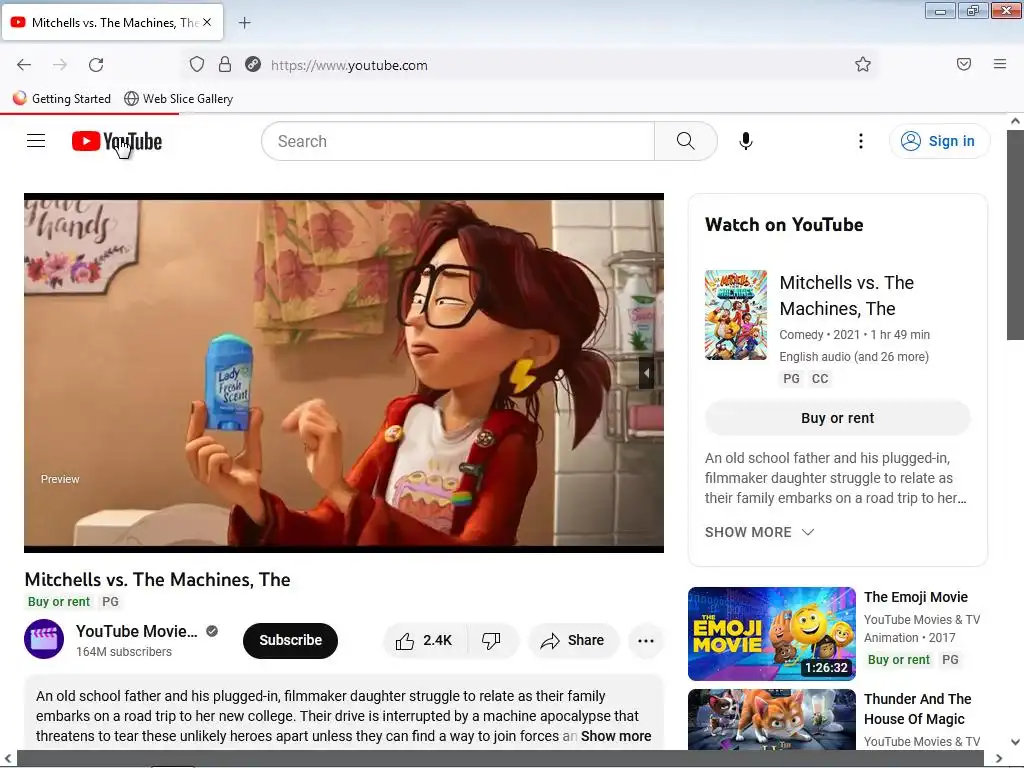Expand SHOW MORE in movie info card
Screen dimensions: 1024x768
pos(760,532)
